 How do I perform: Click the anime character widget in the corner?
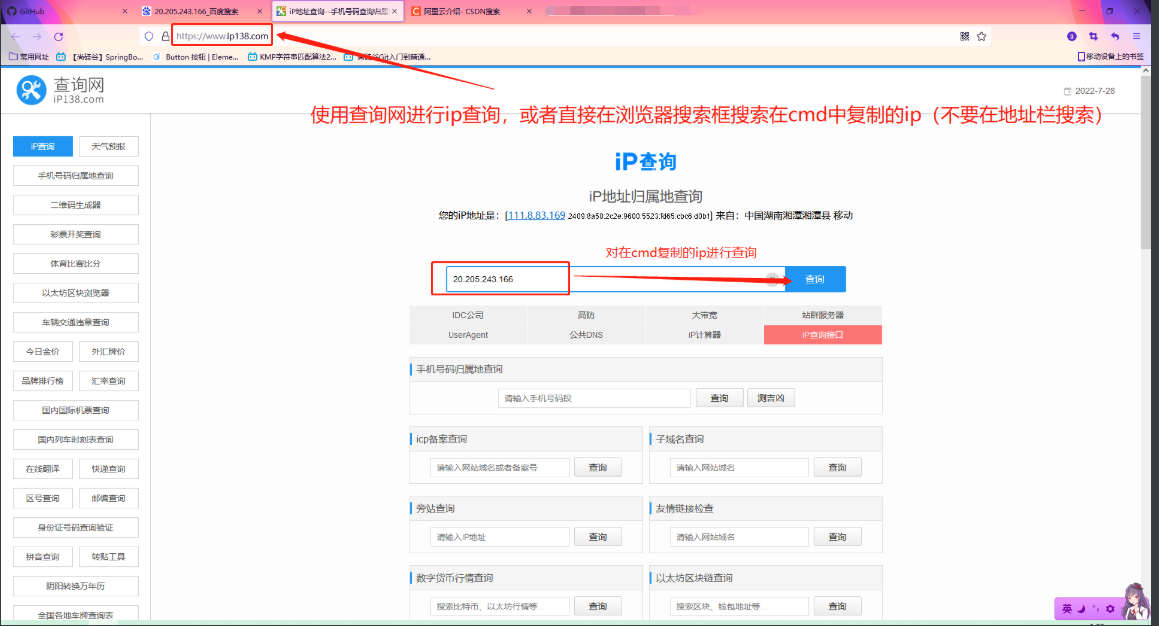[1135, 601]
